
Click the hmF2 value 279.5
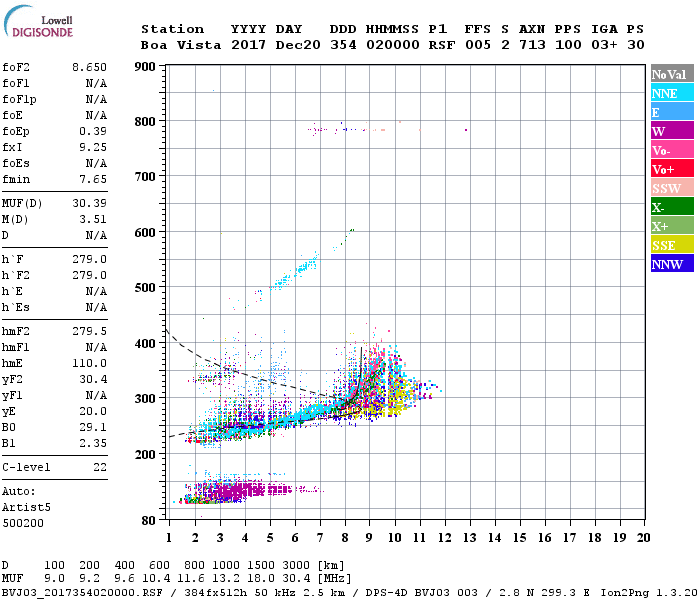pyautogui.click(x=89, y=331)
